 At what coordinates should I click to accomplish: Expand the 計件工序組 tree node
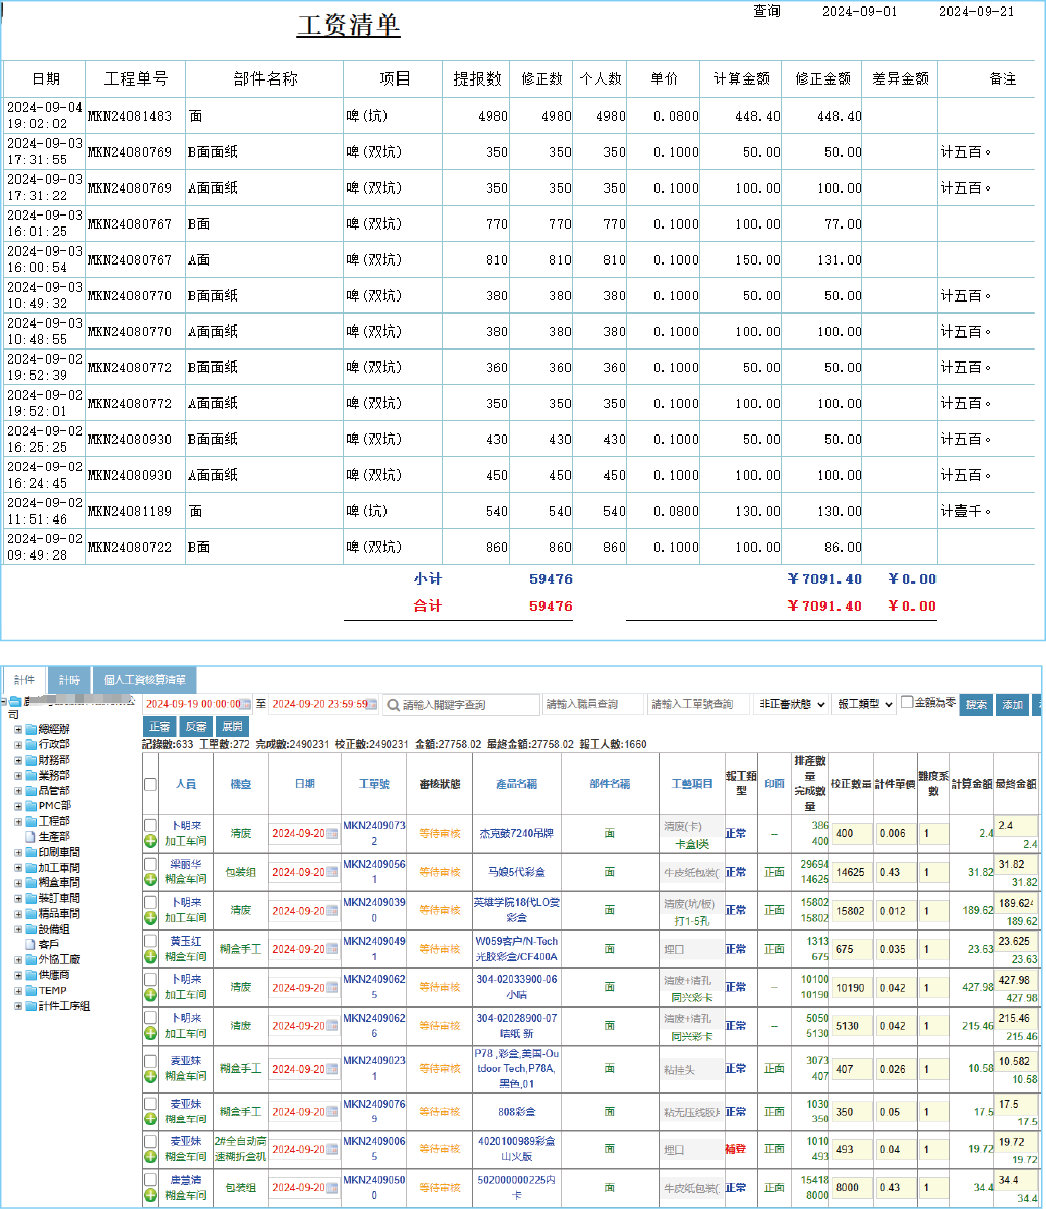[x=18, y=1006]
